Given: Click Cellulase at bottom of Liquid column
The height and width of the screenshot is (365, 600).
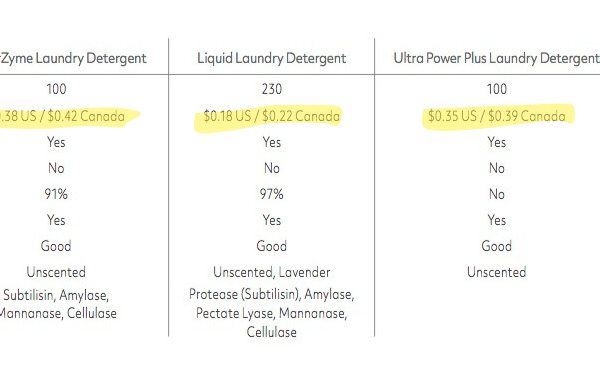Looking at the screenshot, I should [x=272, y=332].
